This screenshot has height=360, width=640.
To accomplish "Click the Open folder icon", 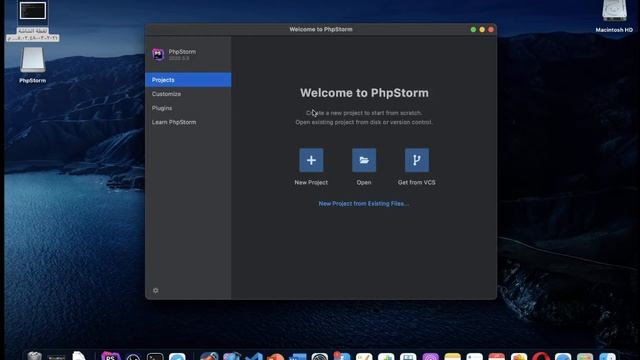I will (x=364, y=160).
